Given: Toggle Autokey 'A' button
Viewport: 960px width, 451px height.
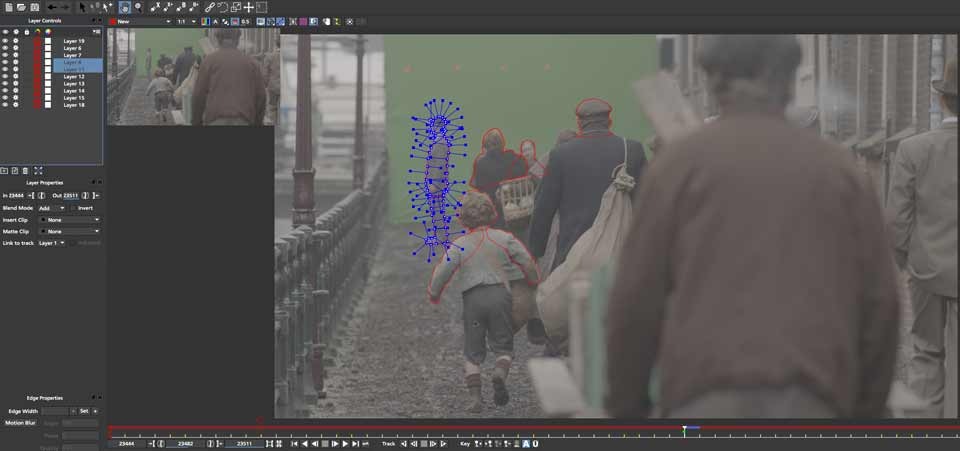Looking at the screenshot, I should (525, 444).
